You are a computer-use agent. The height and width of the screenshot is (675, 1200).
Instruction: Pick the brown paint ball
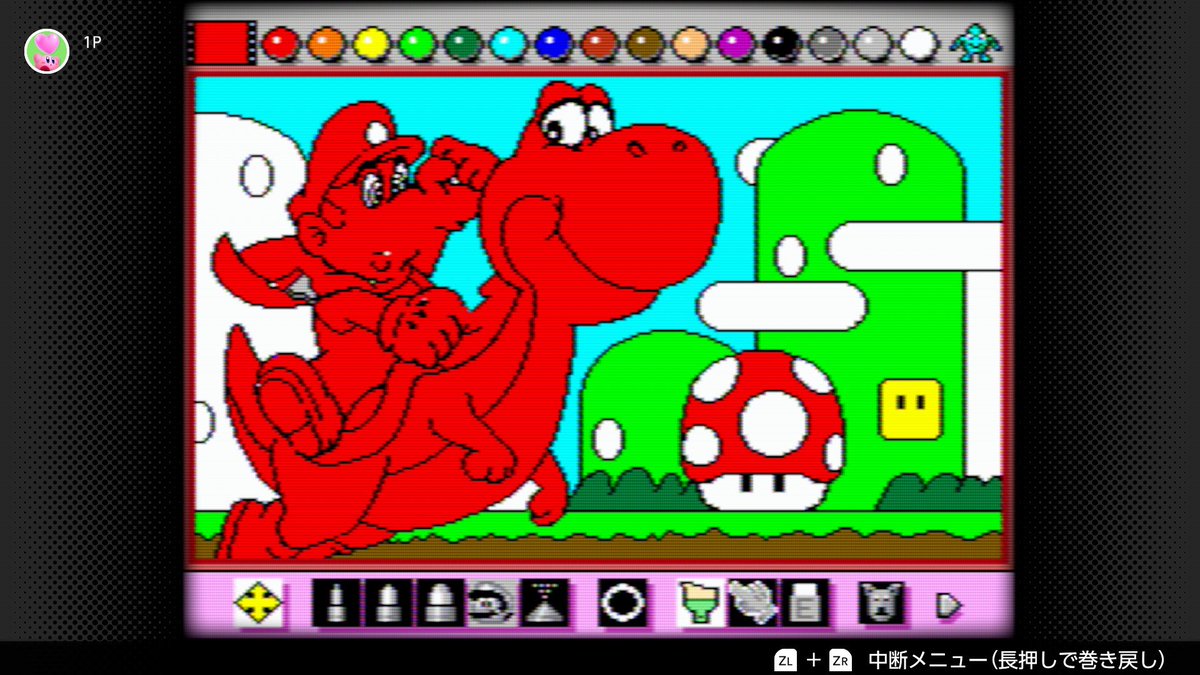645,43
